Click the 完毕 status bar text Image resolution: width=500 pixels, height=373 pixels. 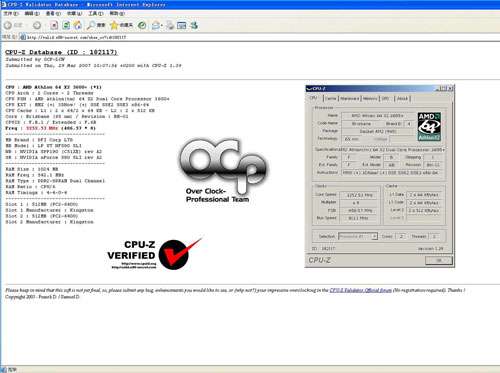pyautogui.click(x=12, y=369)
